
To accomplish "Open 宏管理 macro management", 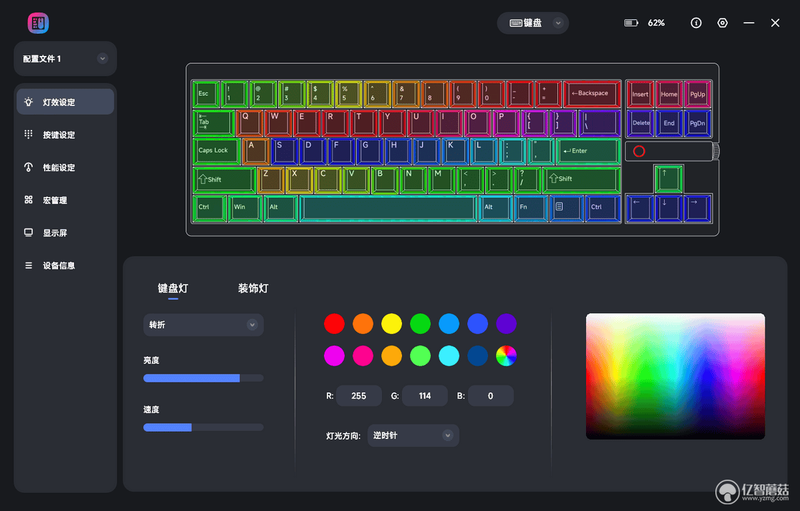I will [x=65, y=200].
